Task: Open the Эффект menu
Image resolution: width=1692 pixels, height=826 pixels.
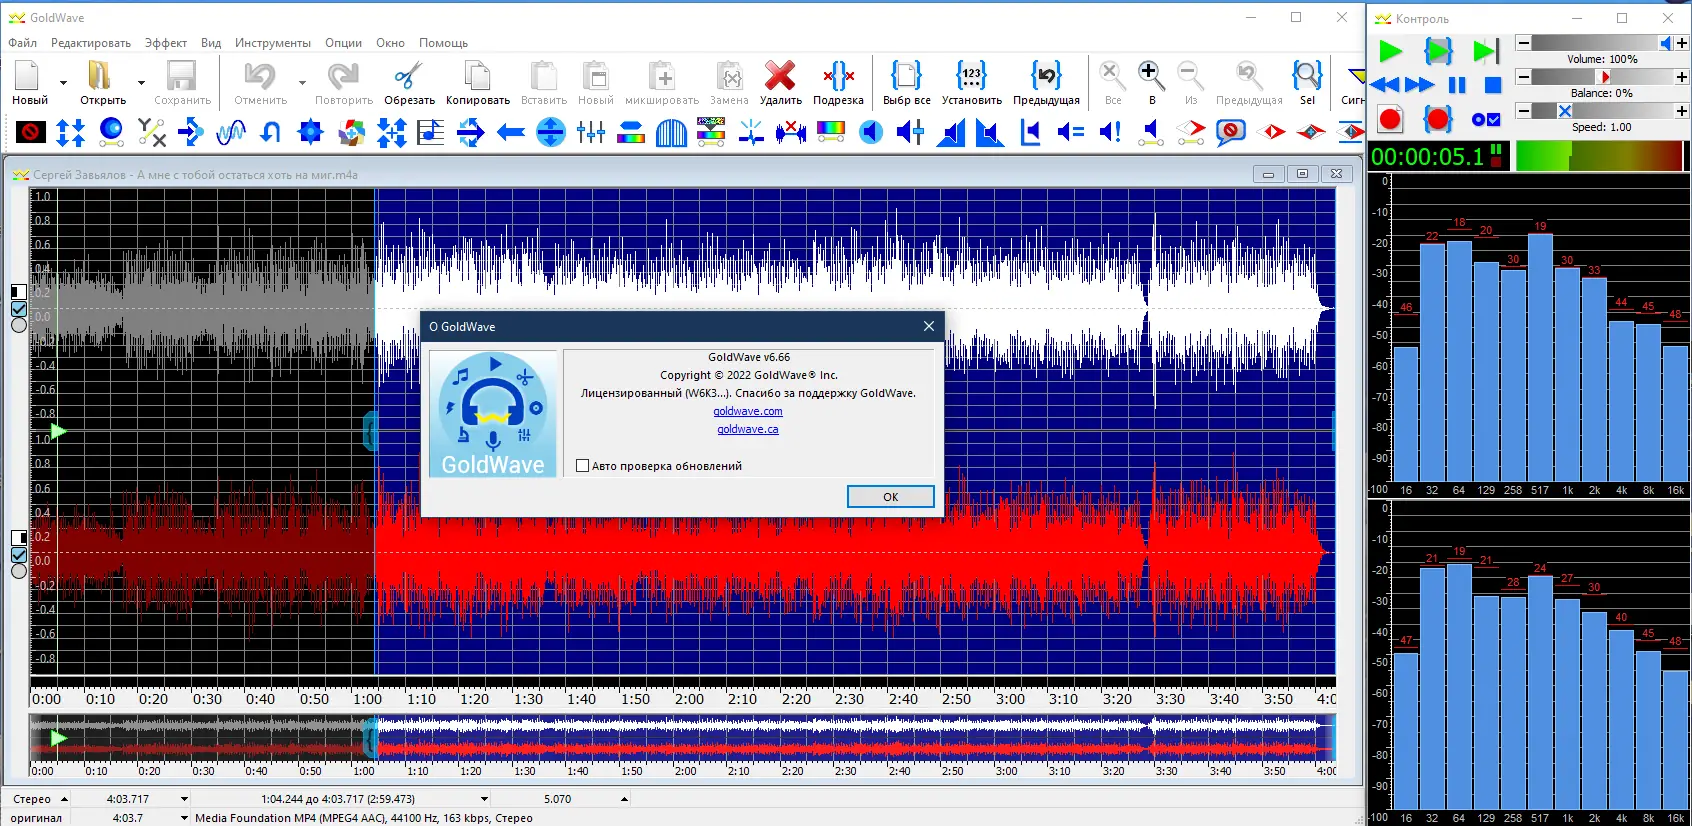Action: click(x=165, y=43)
